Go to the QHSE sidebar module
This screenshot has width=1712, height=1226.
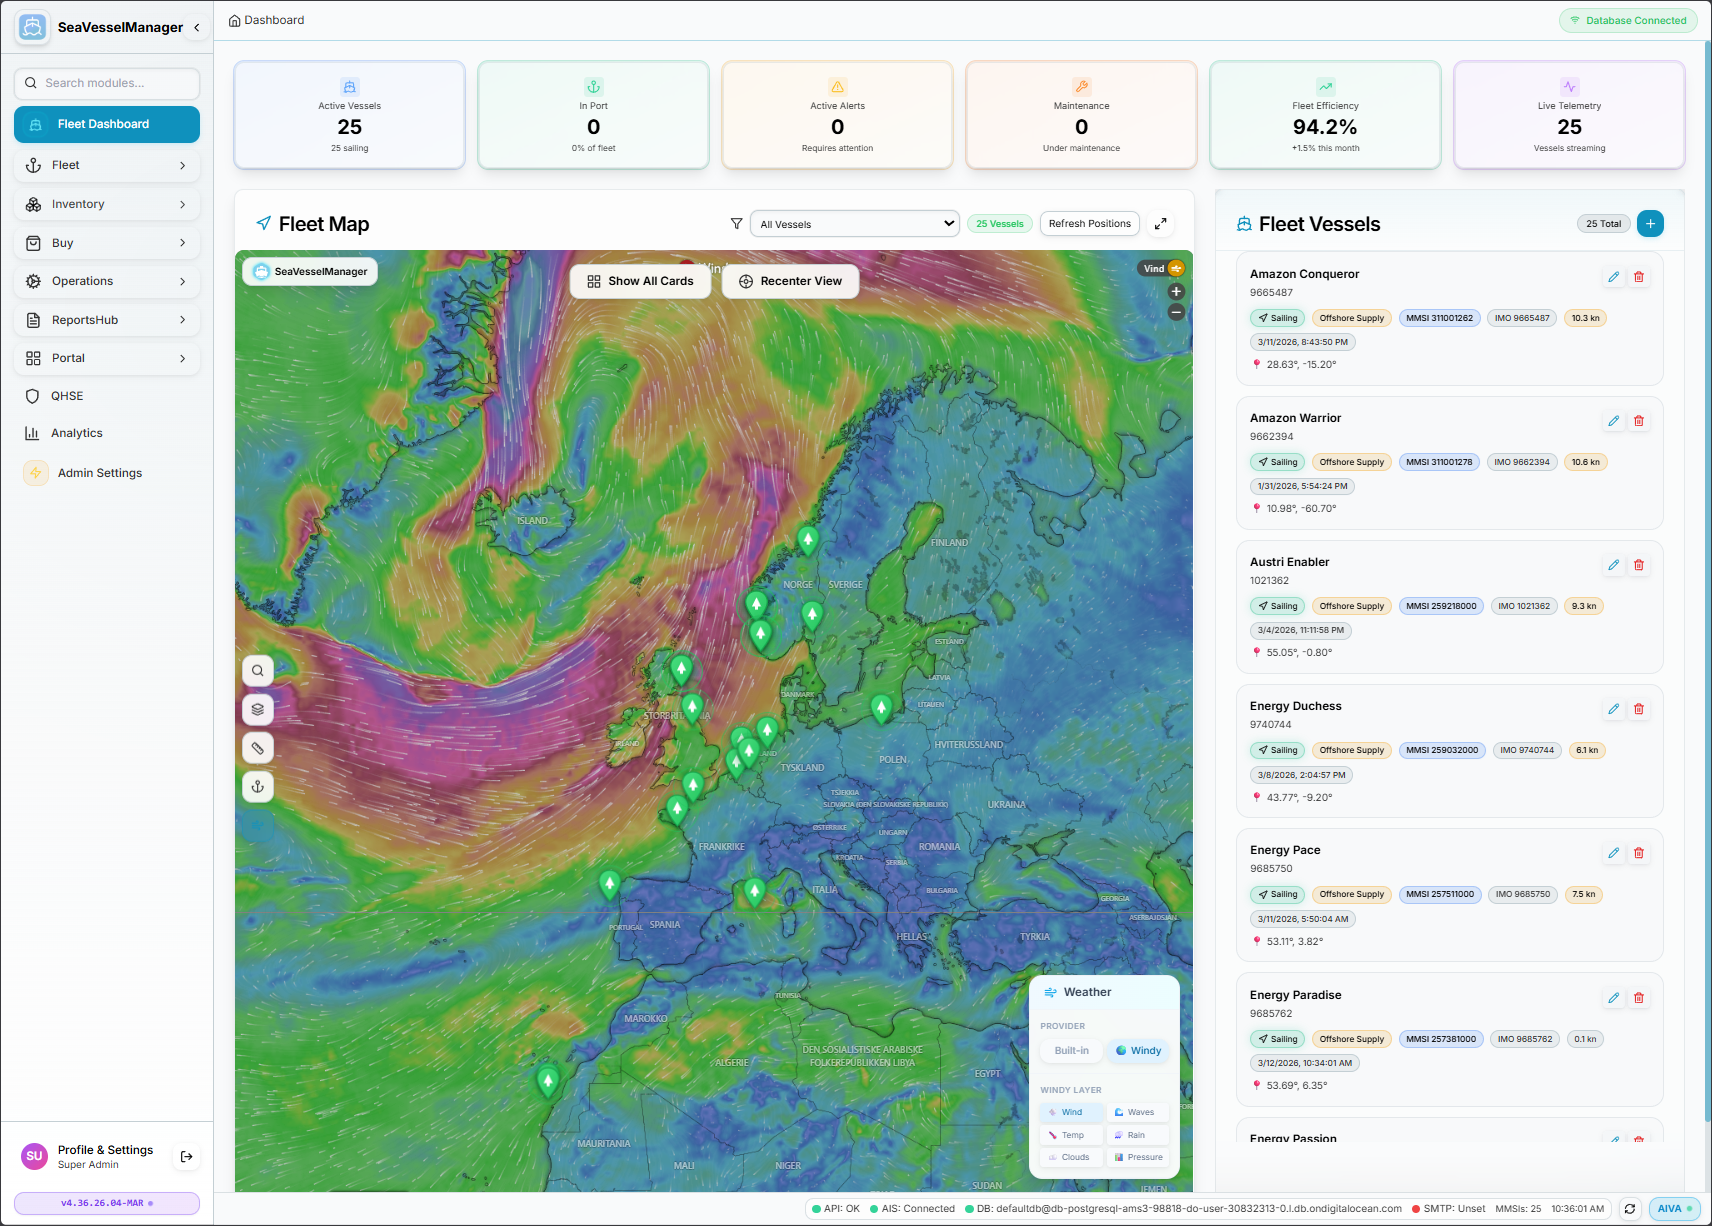pos(106,395)
